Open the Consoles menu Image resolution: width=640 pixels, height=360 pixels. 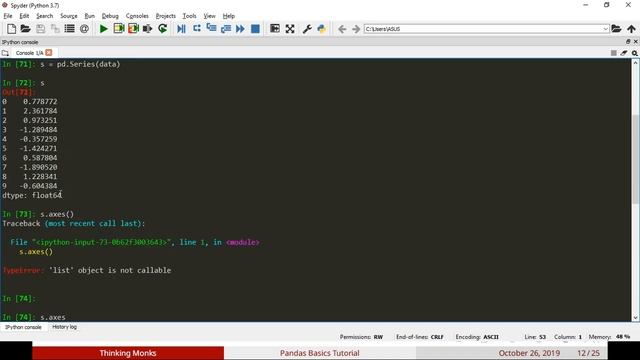137,16
